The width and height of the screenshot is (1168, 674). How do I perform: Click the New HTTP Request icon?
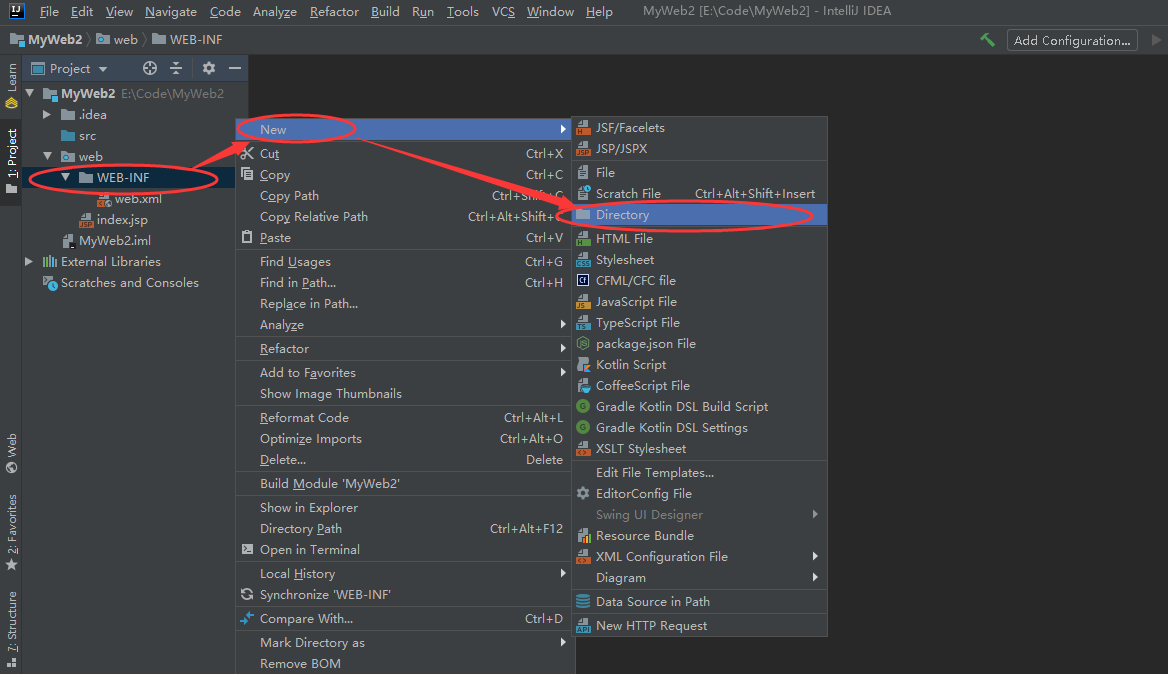(583, 626)
